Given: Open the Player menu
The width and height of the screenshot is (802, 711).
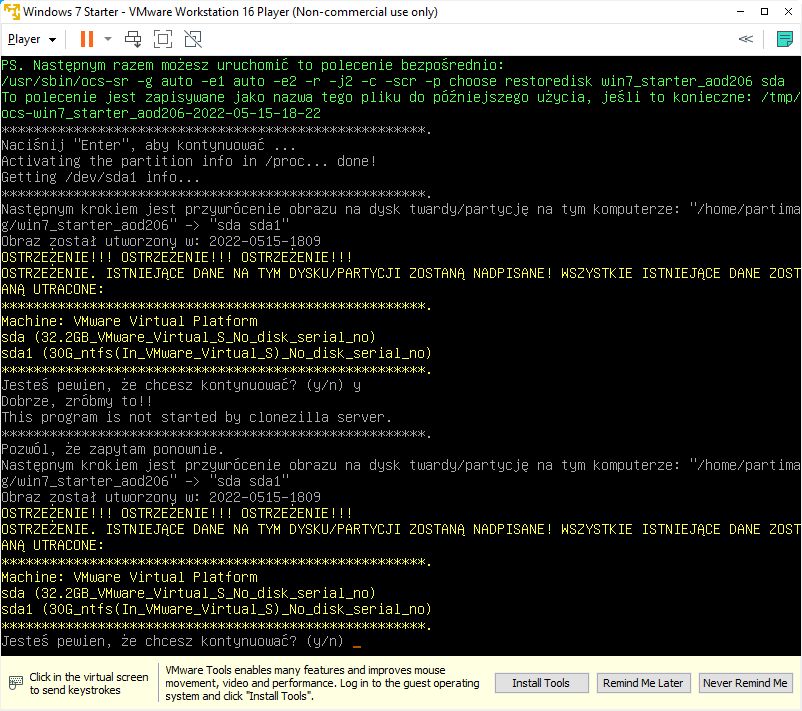Looking at the screenshot, I should coord(24,39).
